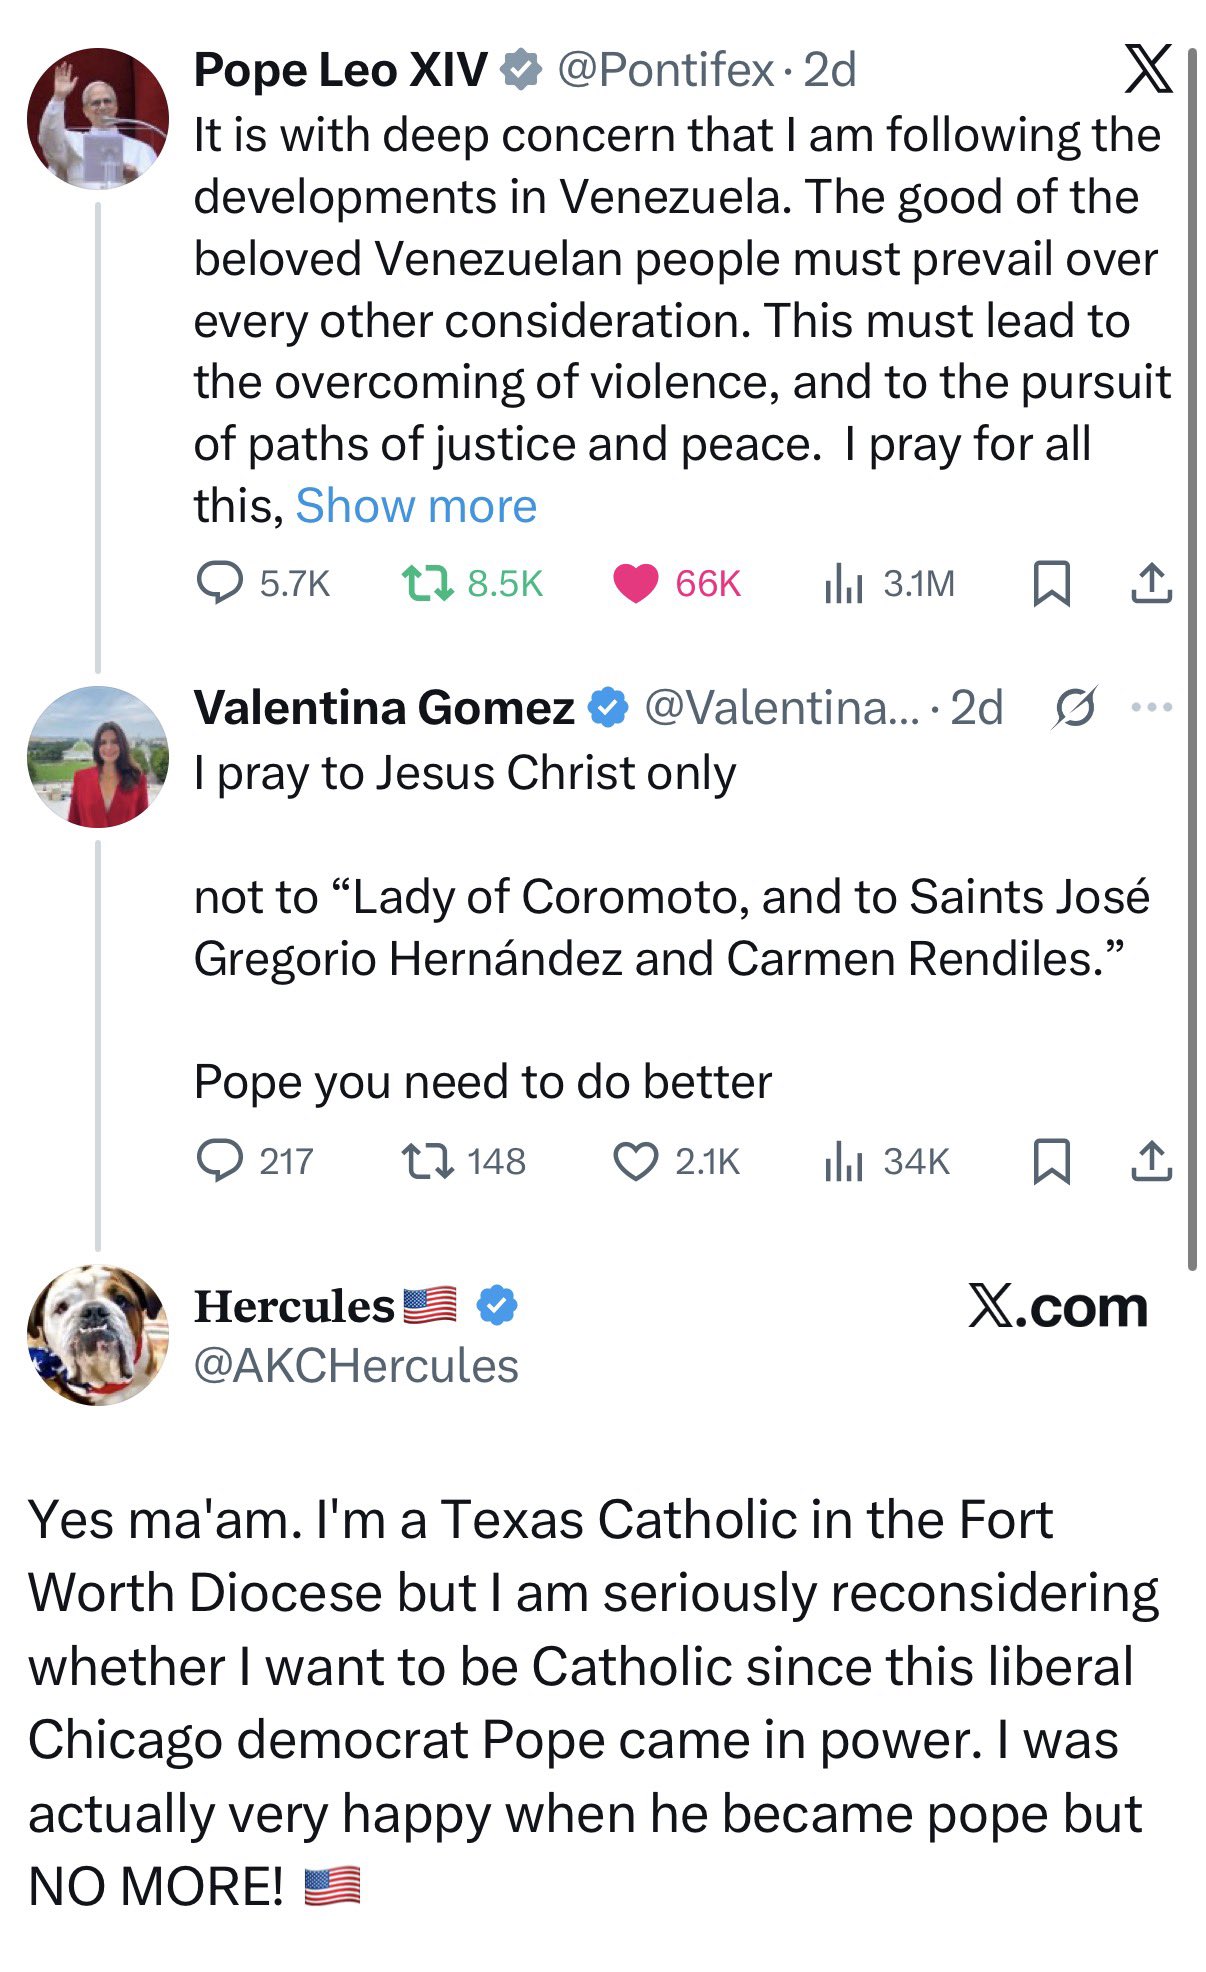Viewport: 1206px width, 1972px height.
Task: Reply to Pope Leo XIV's post
Action: 219,583
